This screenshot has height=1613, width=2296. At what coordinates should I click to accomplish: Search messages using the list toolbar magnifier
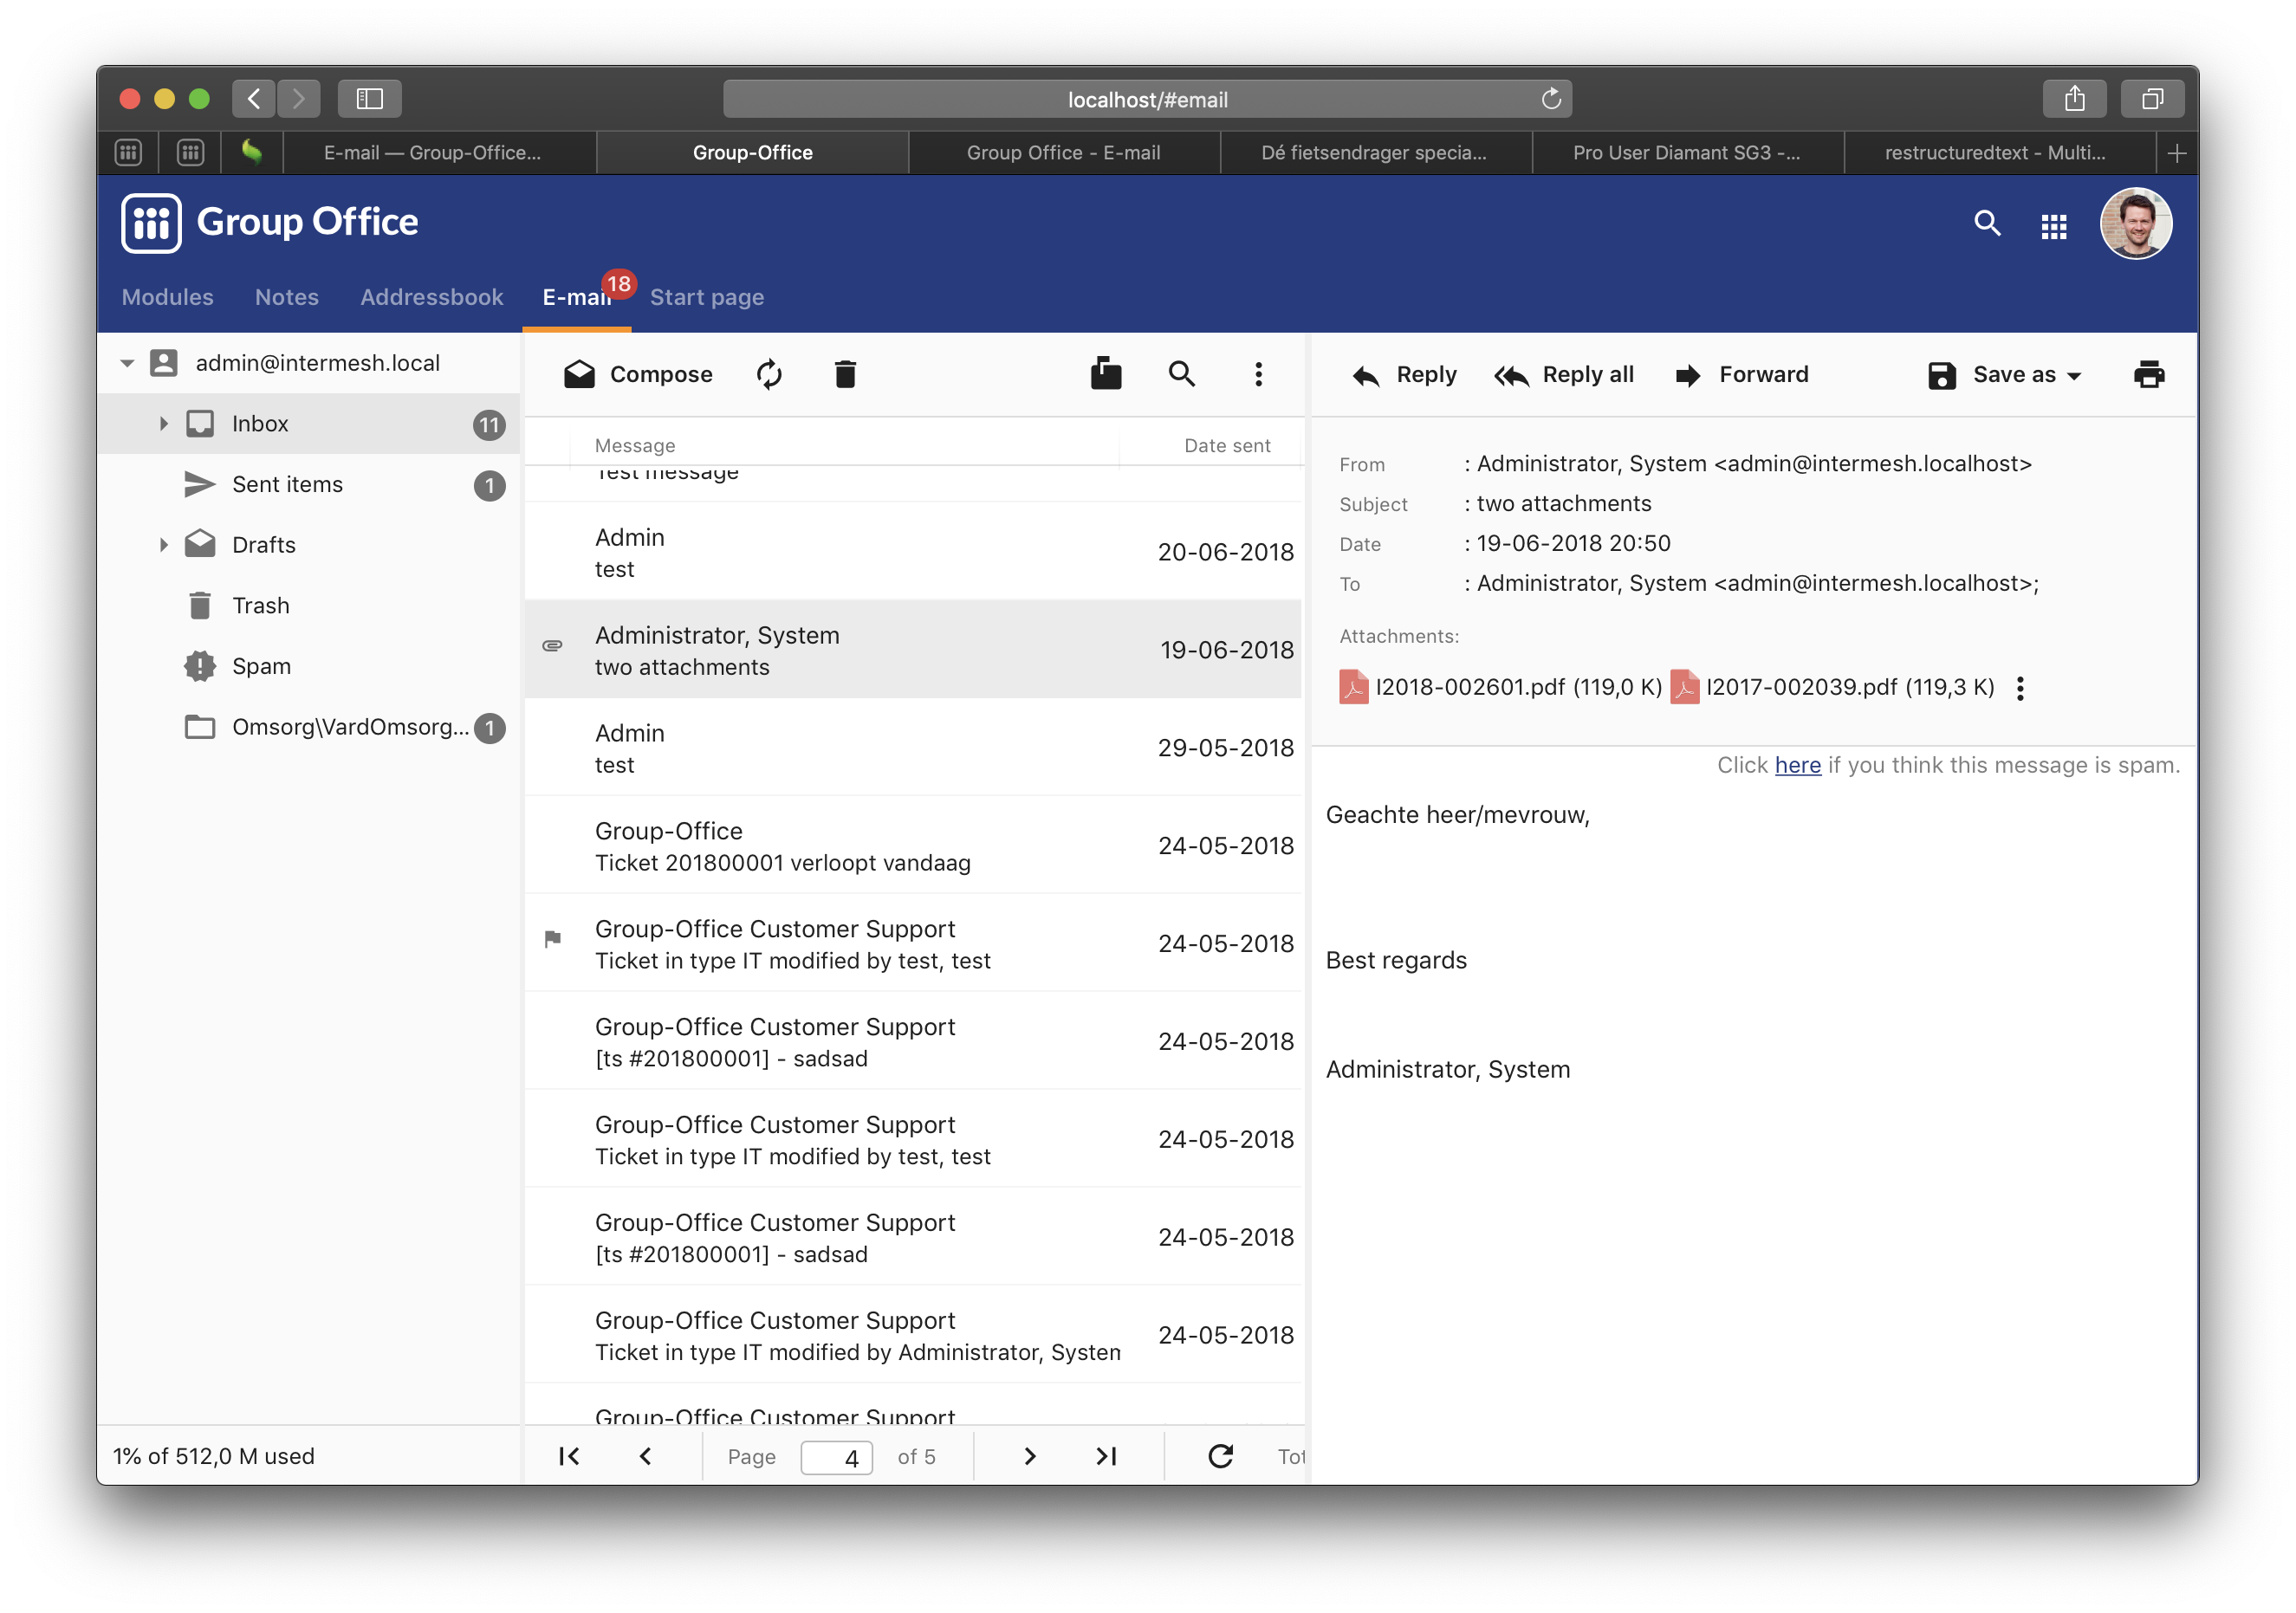[1182, 374]
